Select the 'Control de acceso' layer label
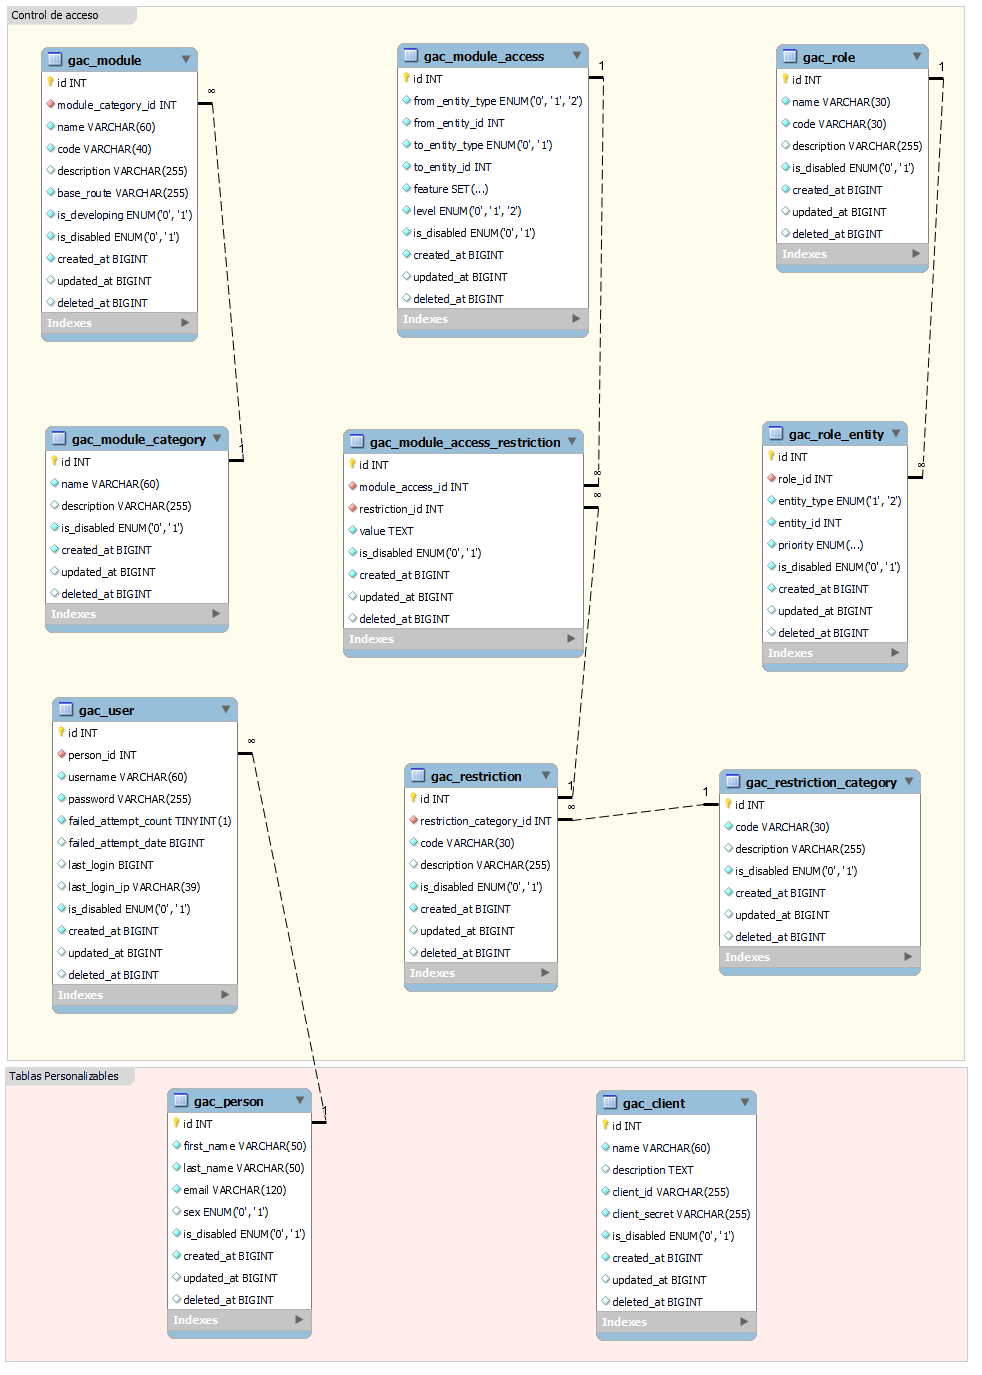Image resolution: width=982 pixels, height=1375 pixels. tap(55, 15)
